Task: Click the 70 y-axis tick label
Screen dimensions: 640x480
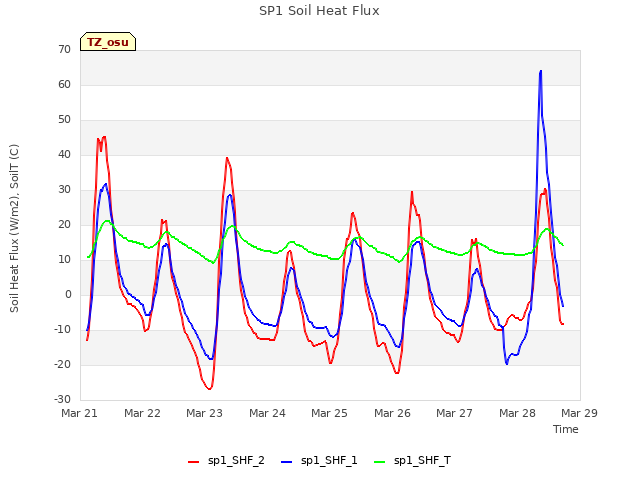Action: (64, 49)
